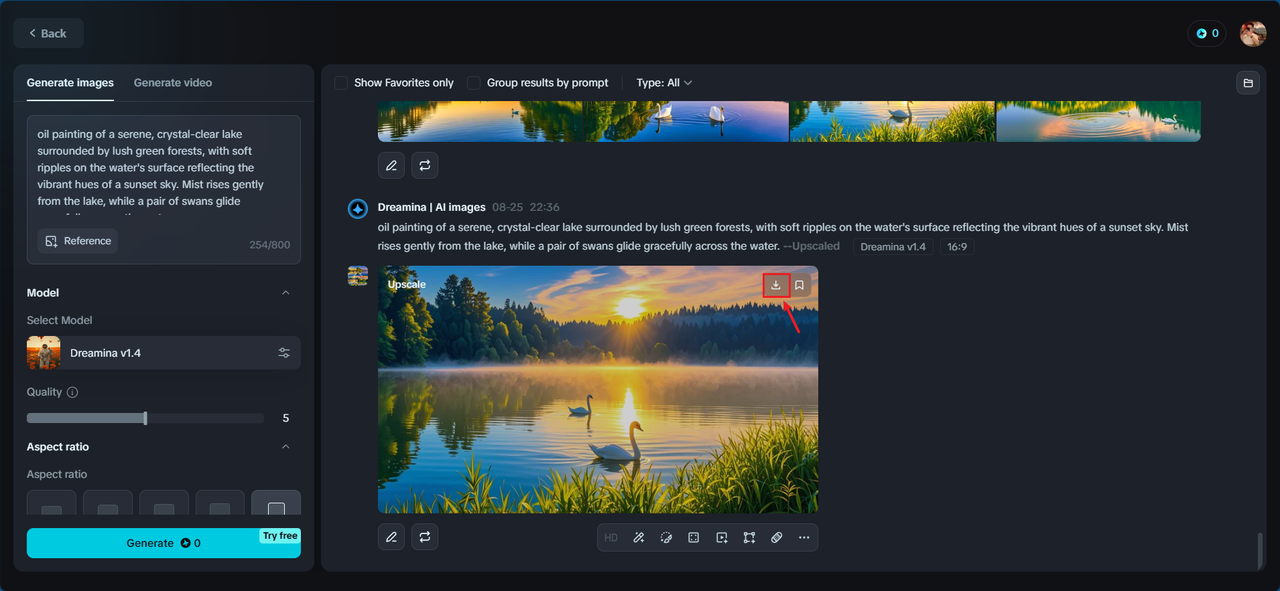Click the small result thumbnail beside upscaled image
This screenshot has height=591, width=1280.
tap(358, 276)
